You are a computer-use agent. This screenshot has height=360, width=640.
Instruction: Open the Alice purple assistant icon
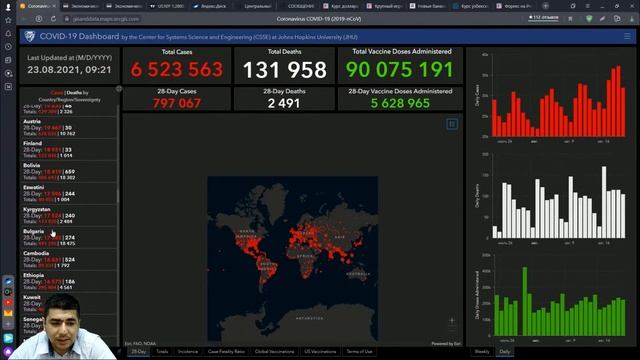[x=8, y=351]
